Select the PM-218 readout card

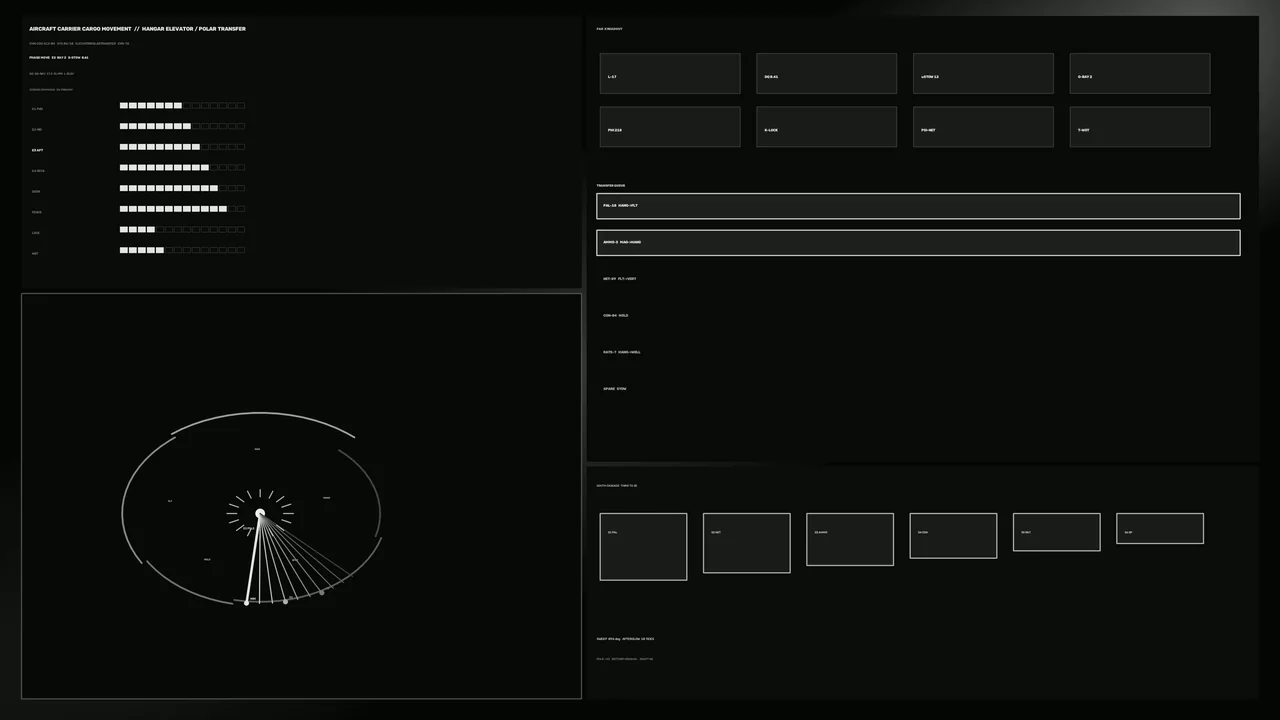pos(670,127)
